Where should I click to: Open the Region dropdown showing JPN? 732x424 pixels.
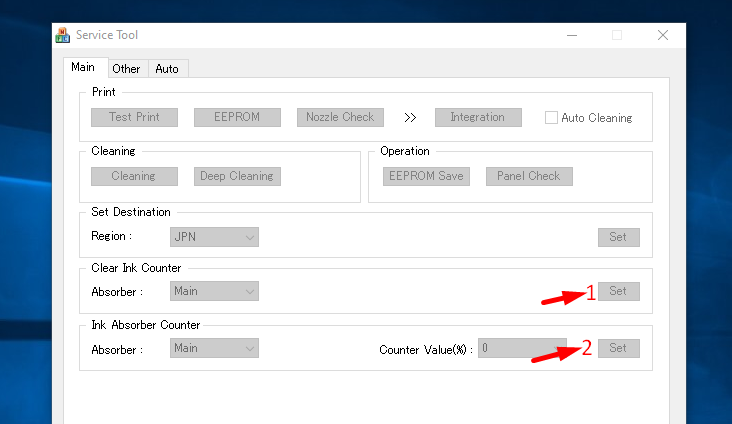(214, 237)
